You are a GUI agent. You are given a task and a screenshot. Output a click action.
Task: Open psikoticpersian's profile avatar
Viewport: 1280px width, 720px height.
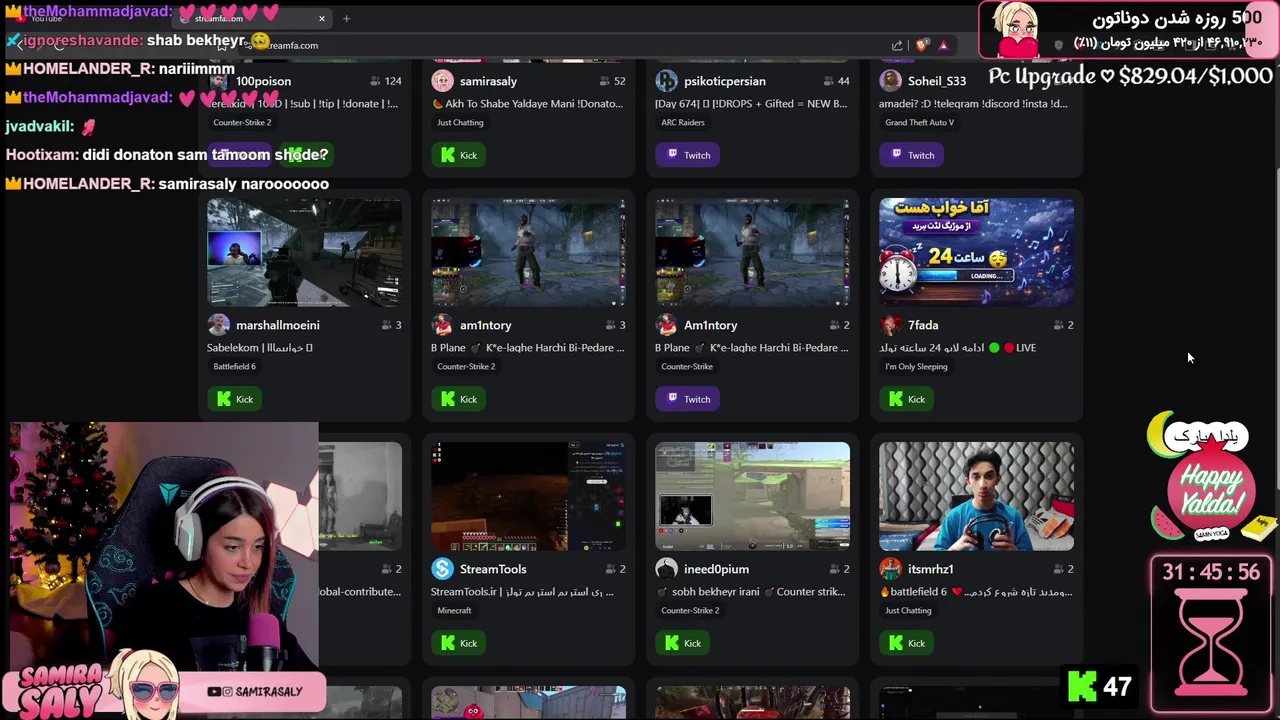click(666, 81)
